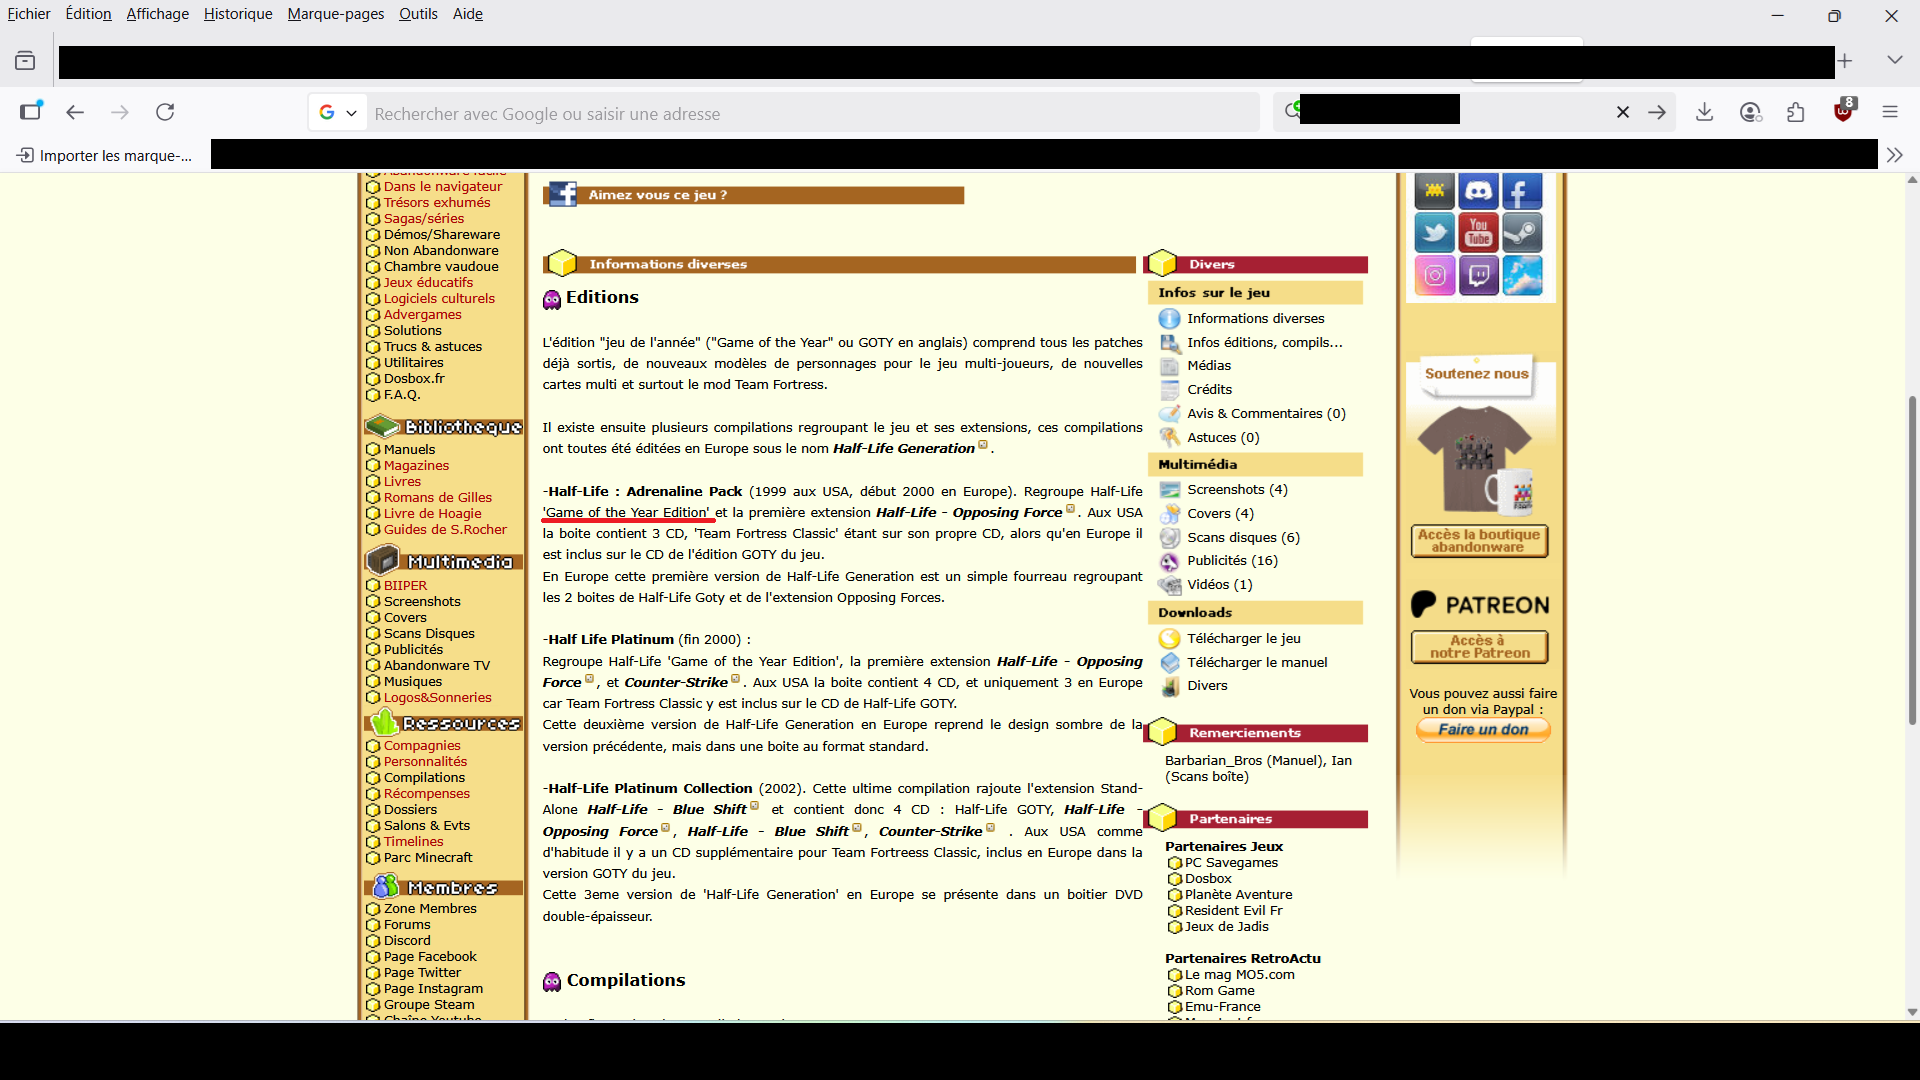Viewport: 1920px width, 1080px height.
Task: Click the Firefox View icon
Action: pos(25,61)
